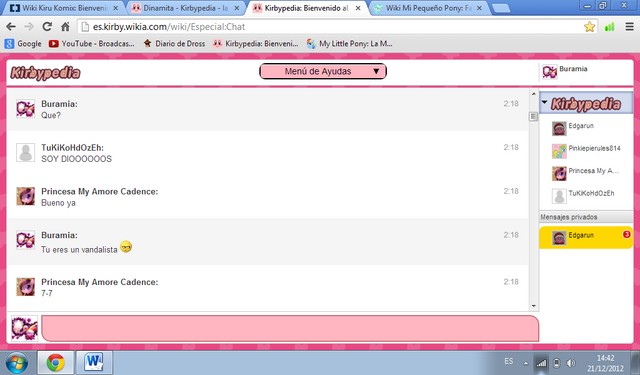Close the Dinamita - Kirbypedia tab
640x375 pixels.
coord(236,8)
